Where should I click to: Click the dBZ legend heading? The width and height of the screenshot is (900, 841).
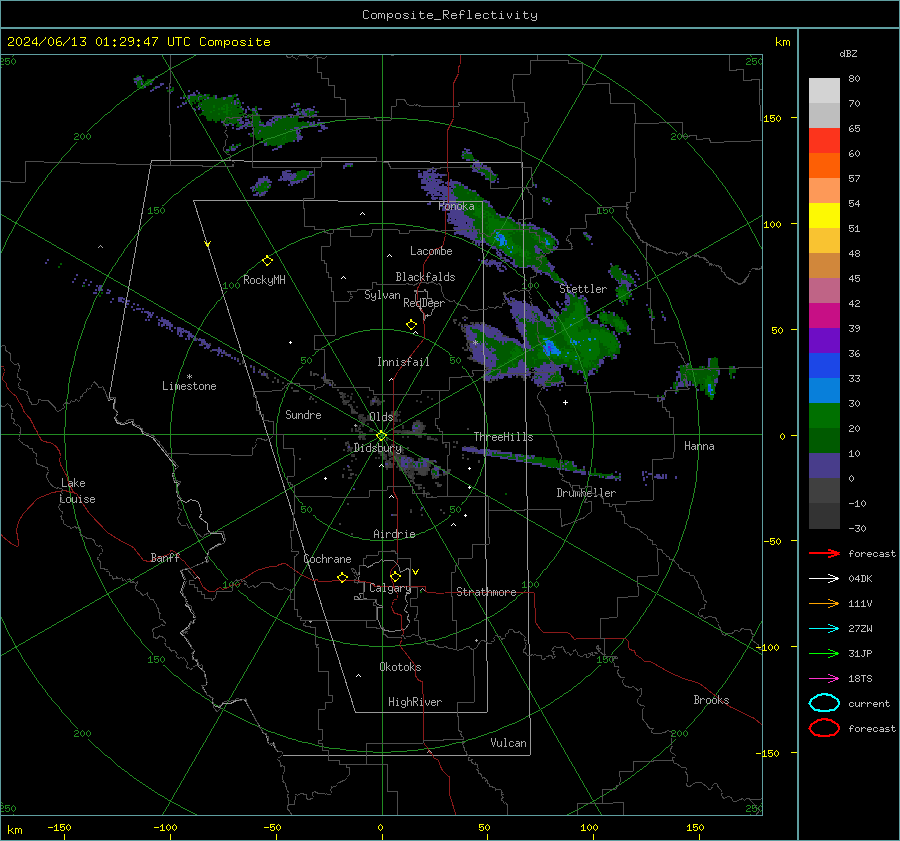[848, 53]
